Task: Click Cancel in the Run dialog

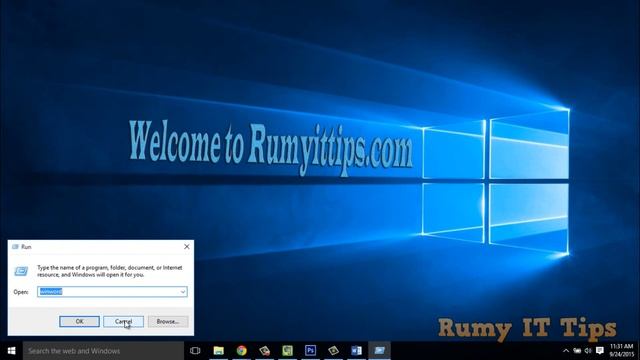Action: [123, 321]
